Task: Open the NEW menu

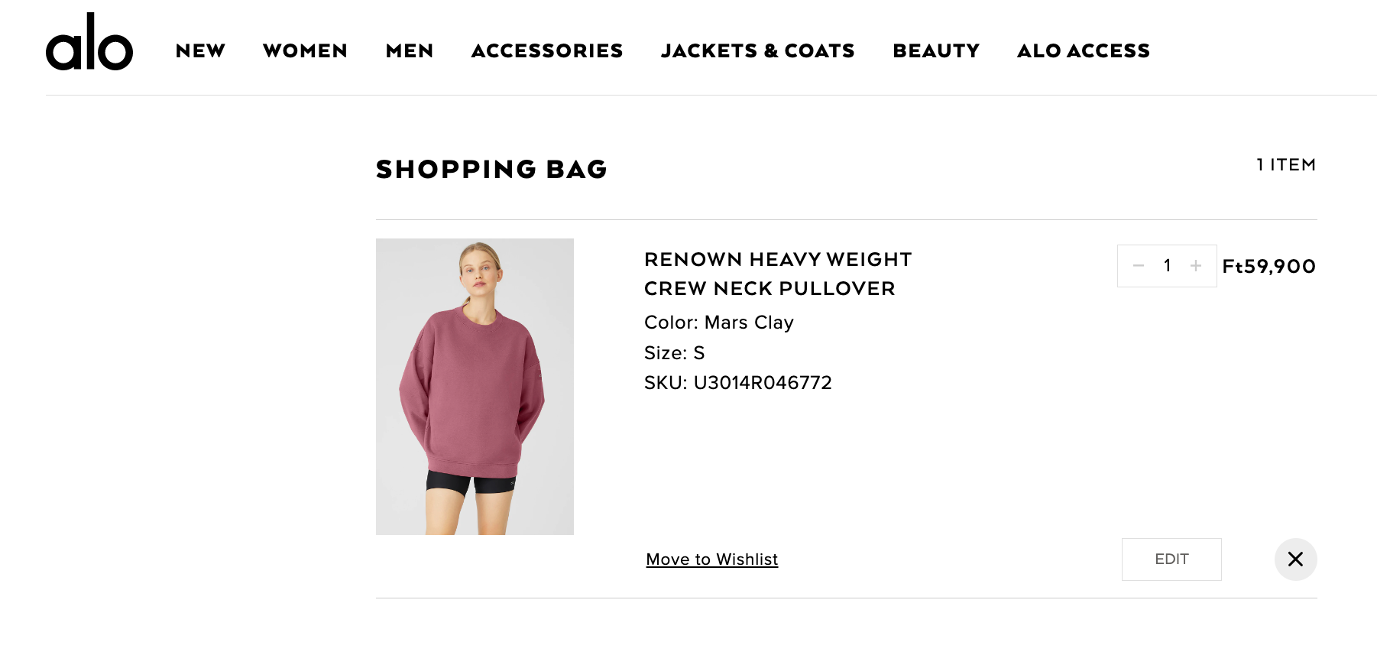Action: pos(200,51)
